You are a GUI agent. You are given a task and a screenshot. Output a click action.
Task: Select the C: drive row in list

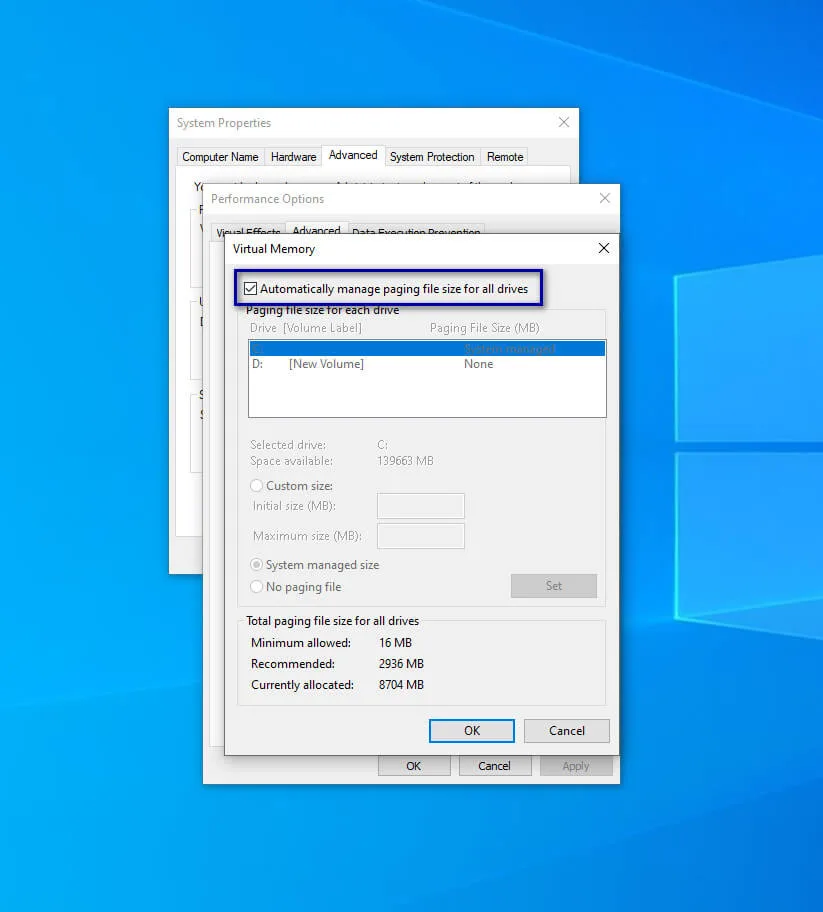427,348
